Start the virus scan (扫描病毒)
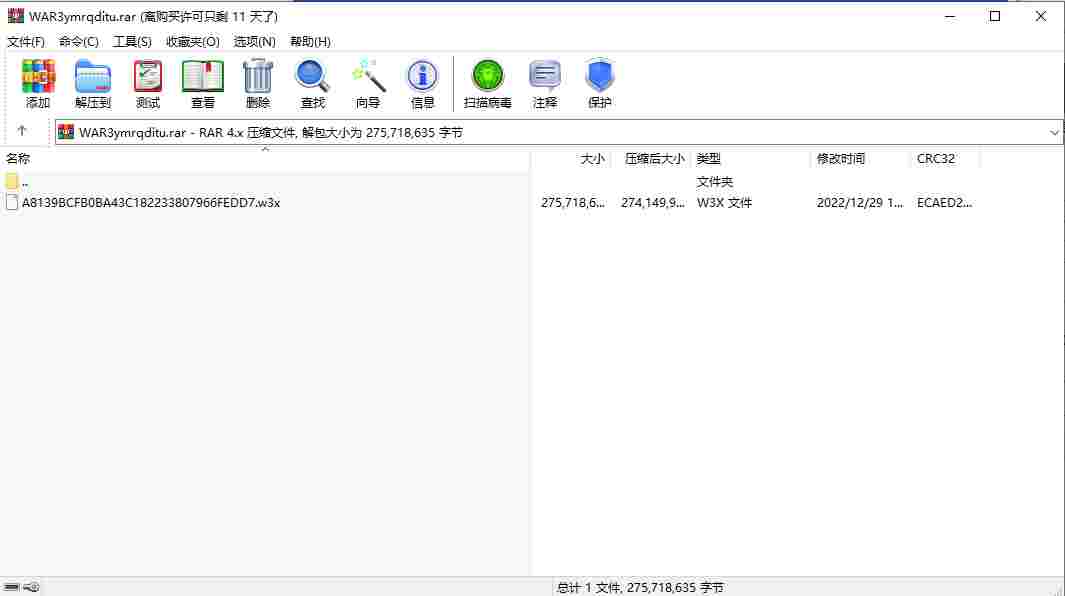Screen dimensions: 1065x596 point(488,83)
